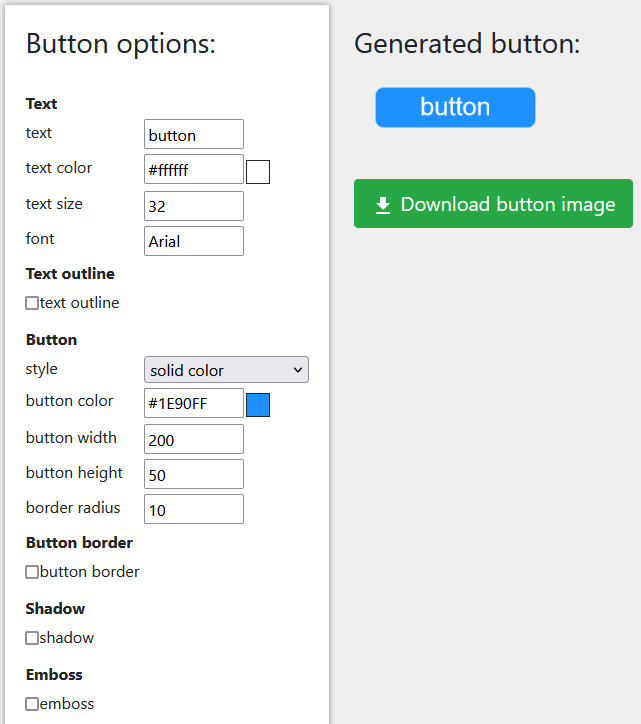Click the 'text outline' checkbox label
This screenshot has width=641, height=724.
(80, 303)
